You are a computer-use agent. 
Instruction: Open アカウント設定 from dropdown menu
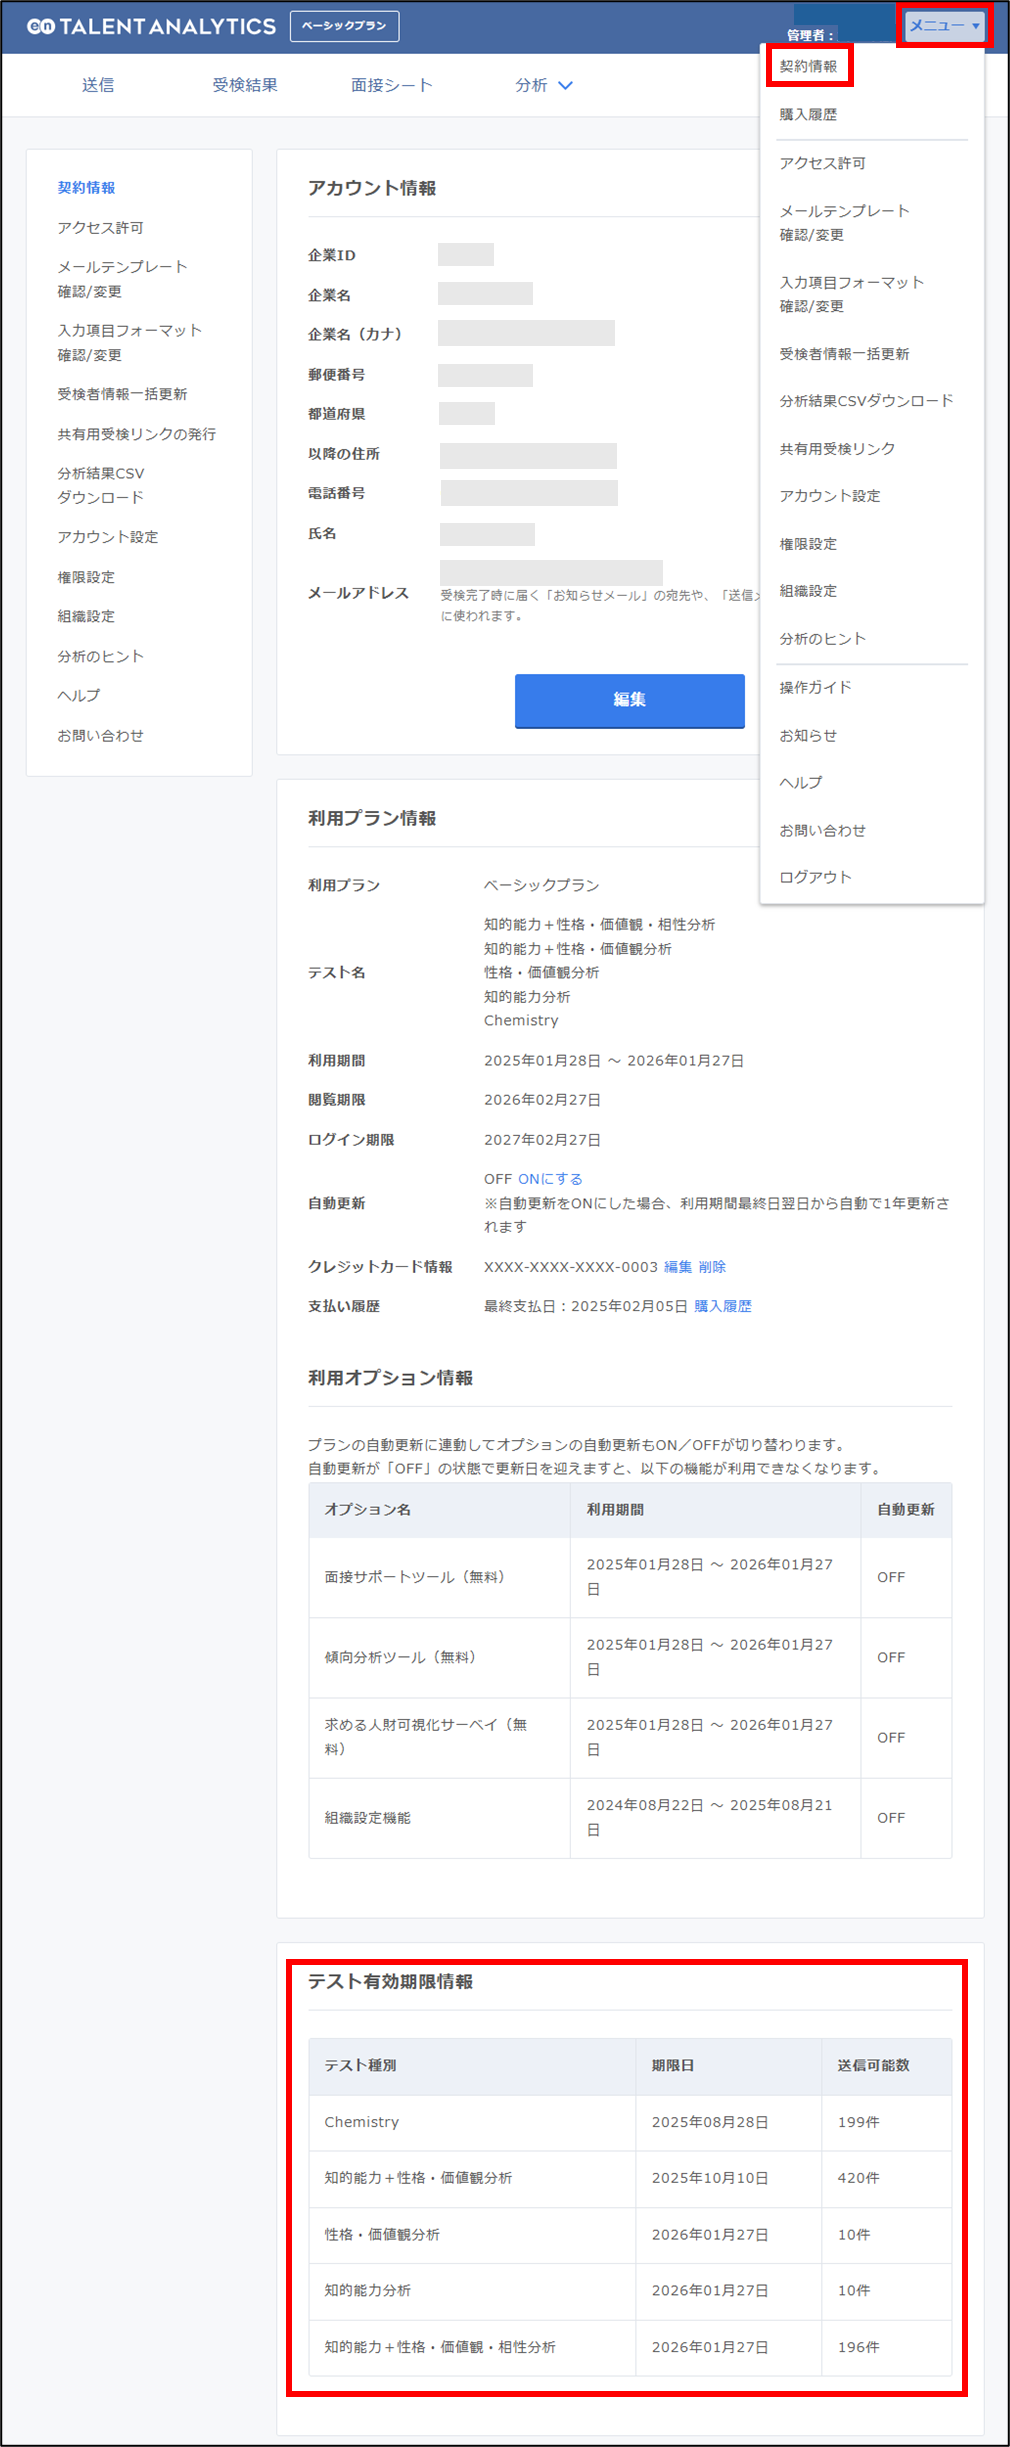coord(829,496)
